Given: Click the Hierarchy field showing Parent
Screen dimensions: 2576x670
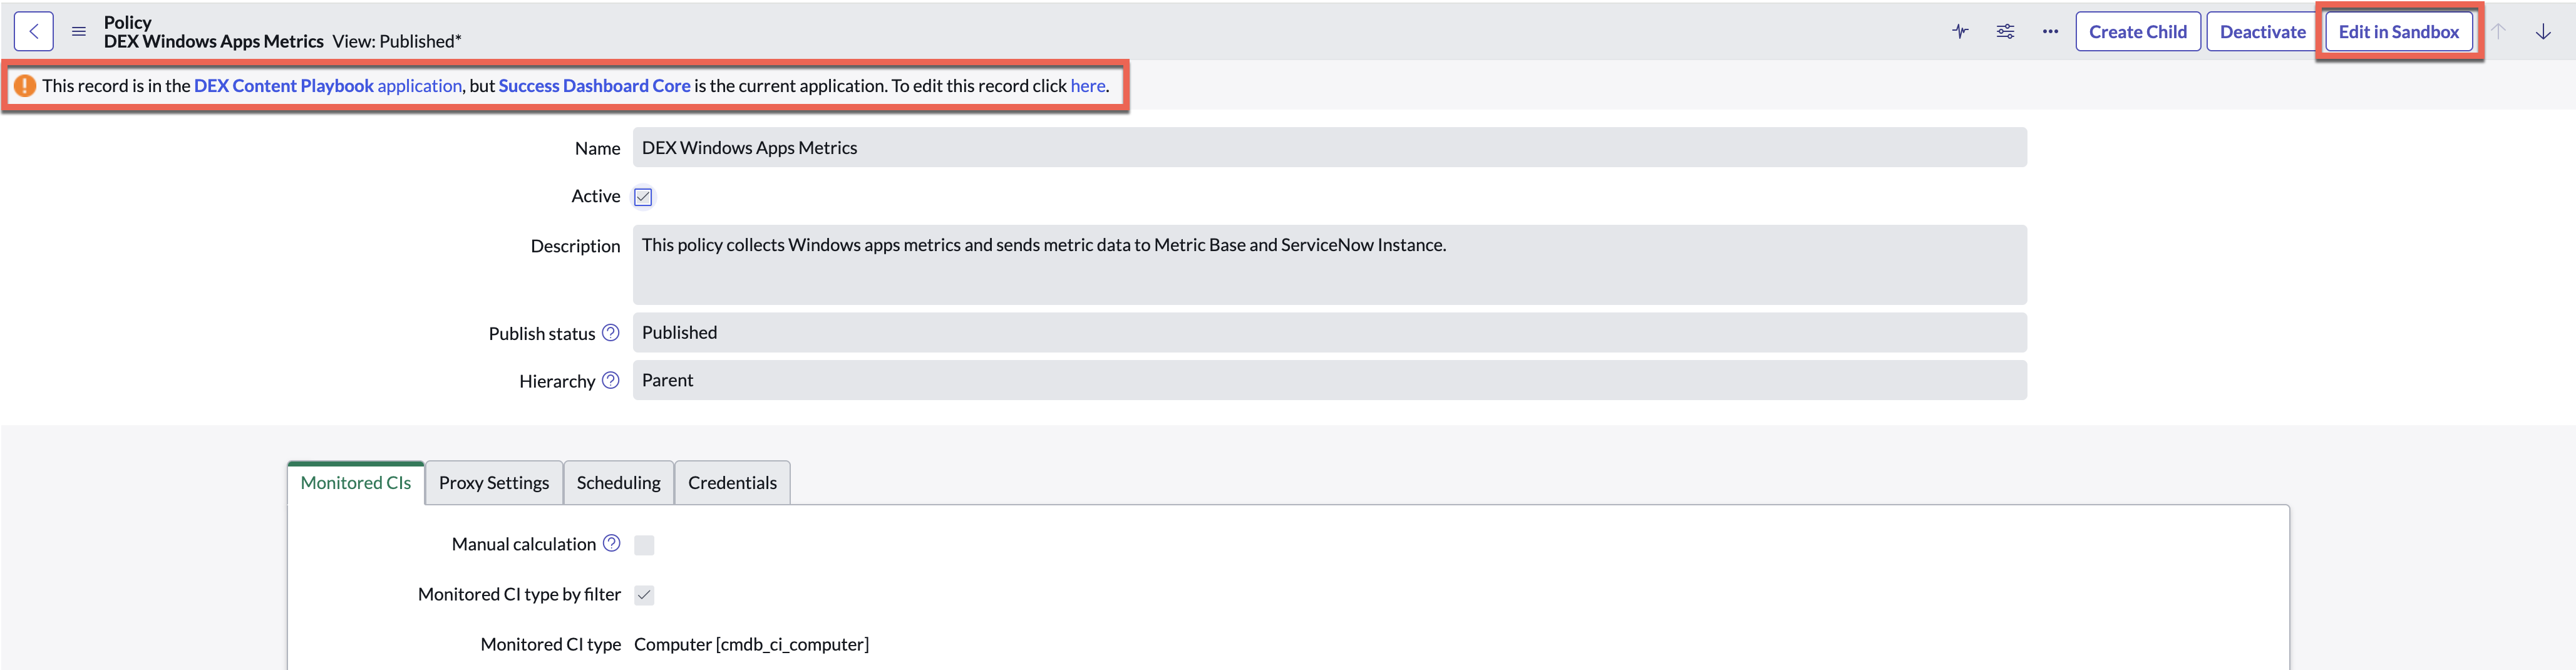Looking at the screenshot, I should point(1330,380).
